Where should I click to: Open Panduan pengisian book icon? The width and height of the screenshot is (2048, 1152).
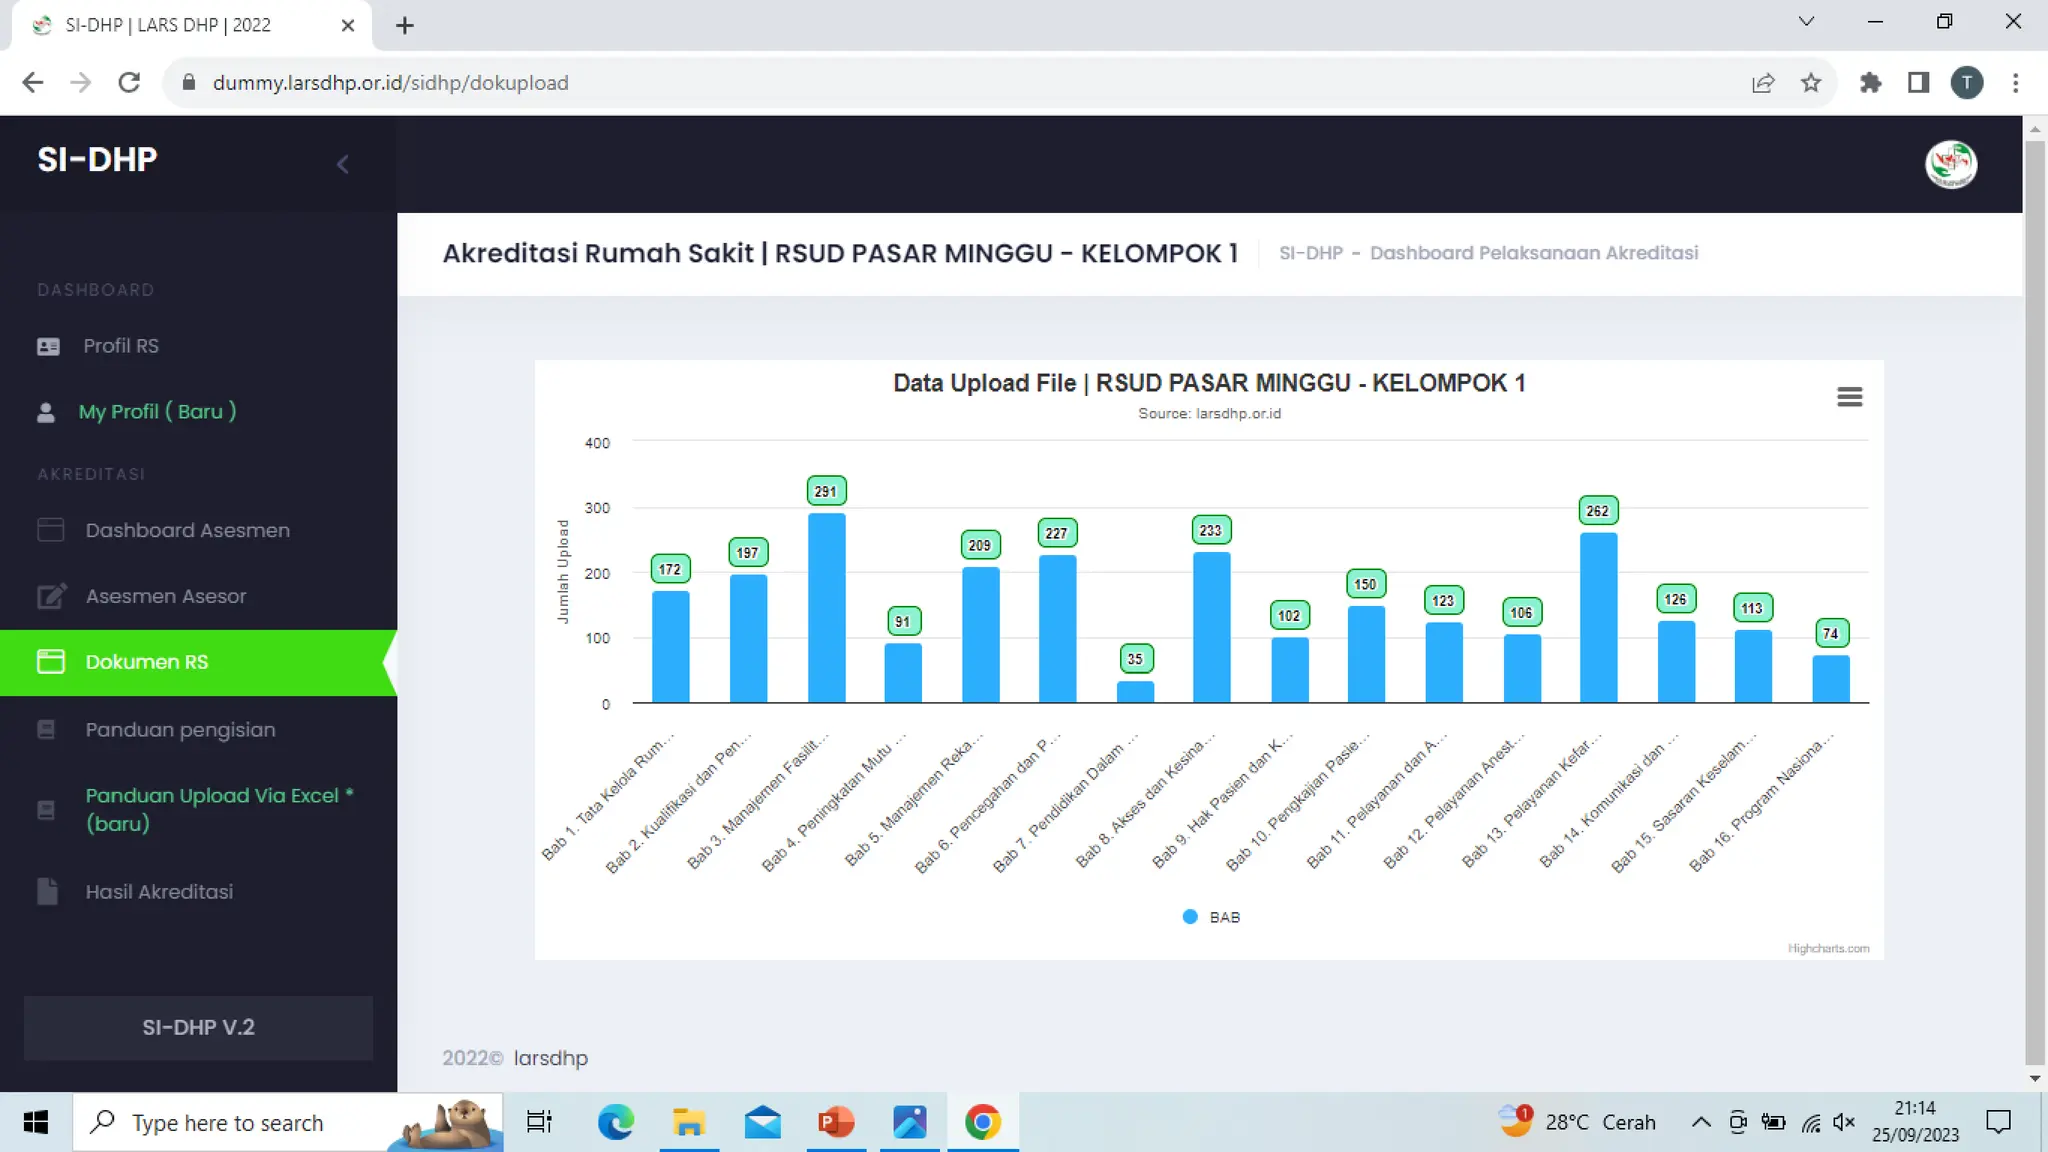point(46,730)
